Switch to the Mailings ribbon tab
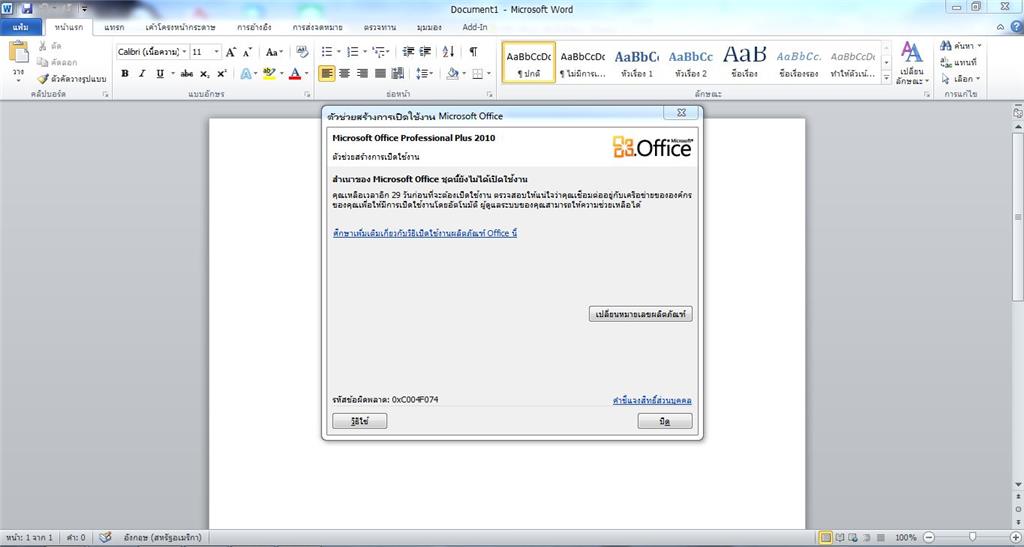This screenshot has height=547, width=1024. point(317,27)
